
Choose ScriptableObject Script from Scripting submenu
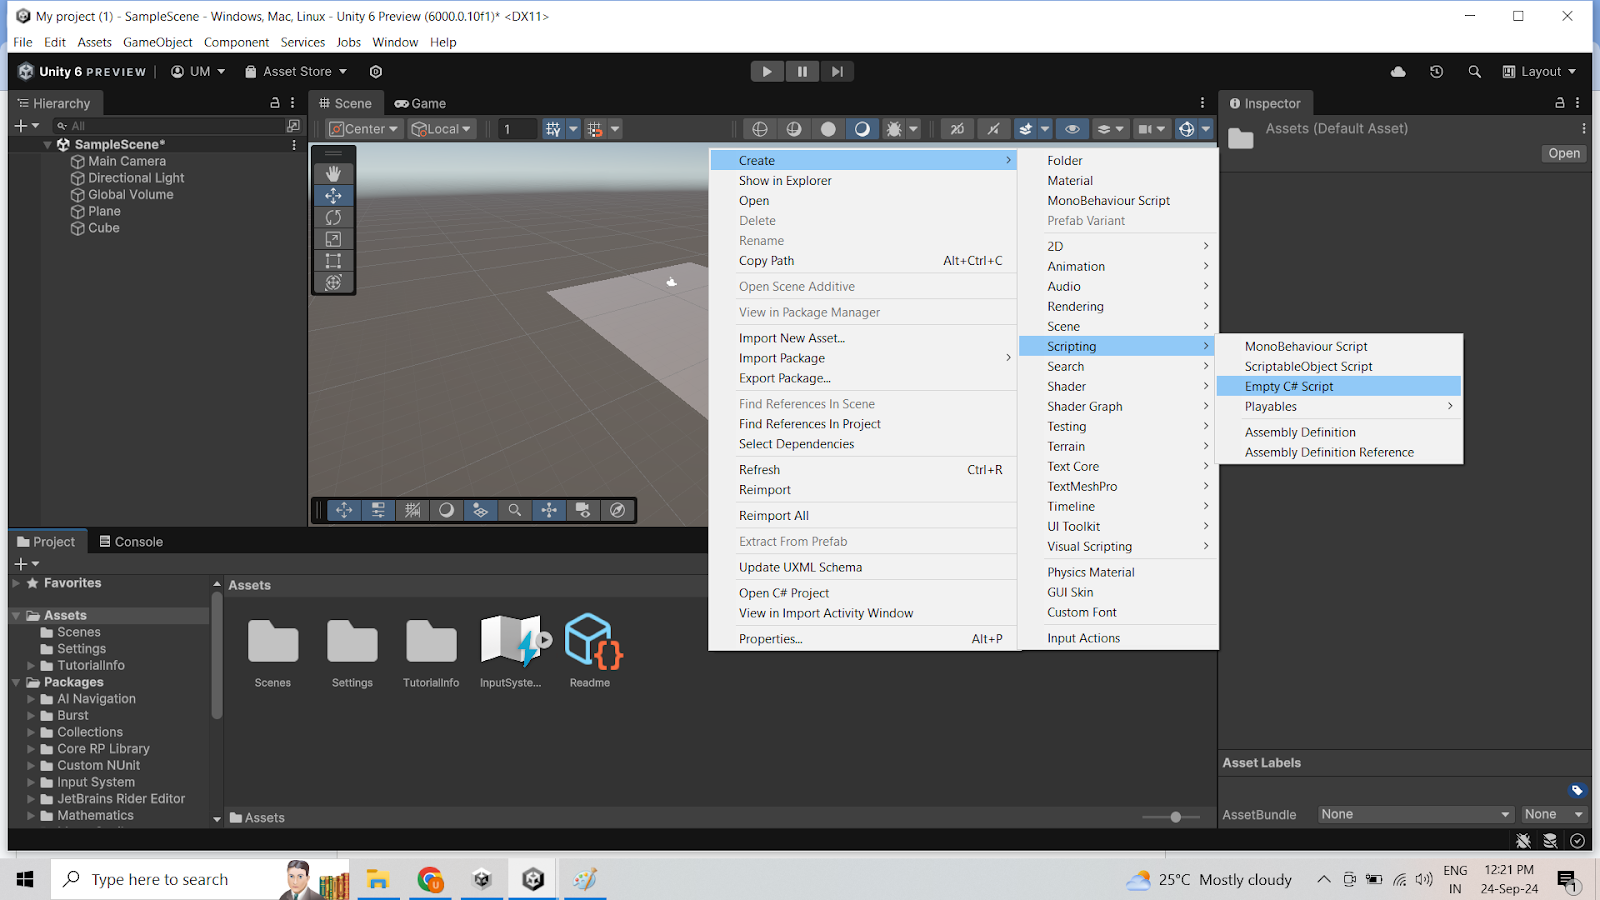(x=1339, y=366)
